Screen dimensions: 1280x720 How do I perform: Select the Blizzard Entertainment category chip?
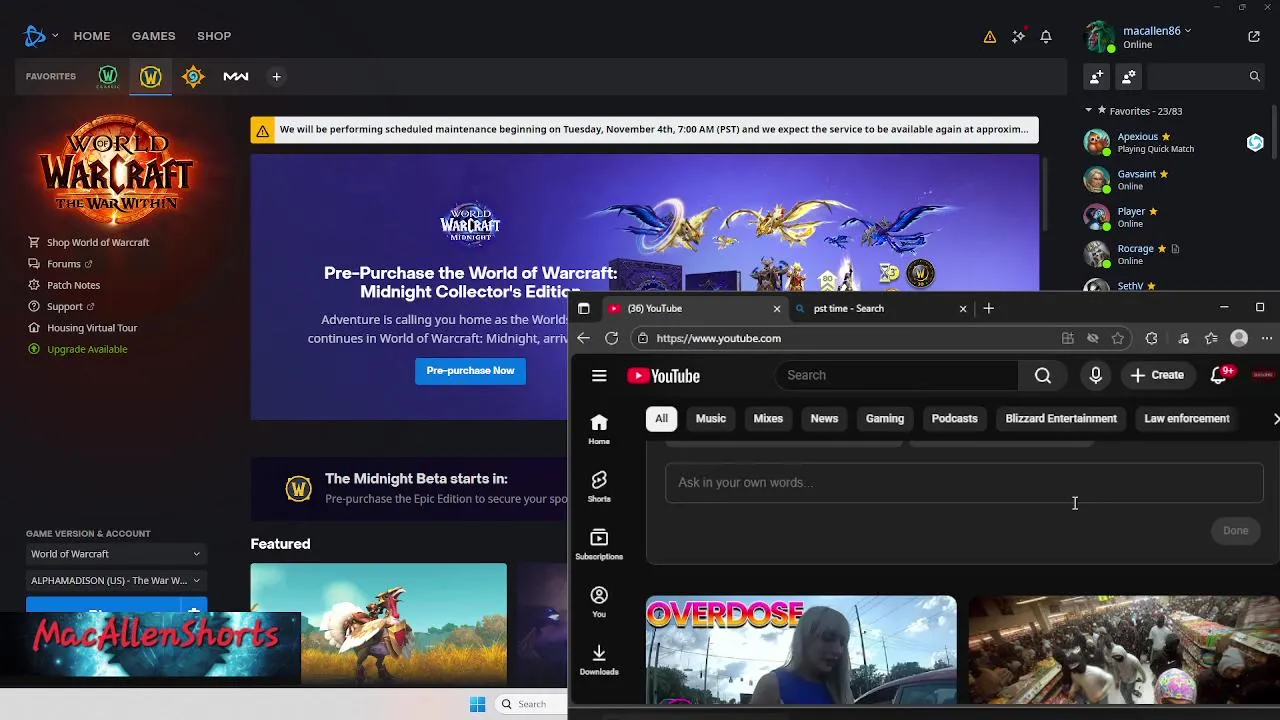click(x=1061, y=419)
